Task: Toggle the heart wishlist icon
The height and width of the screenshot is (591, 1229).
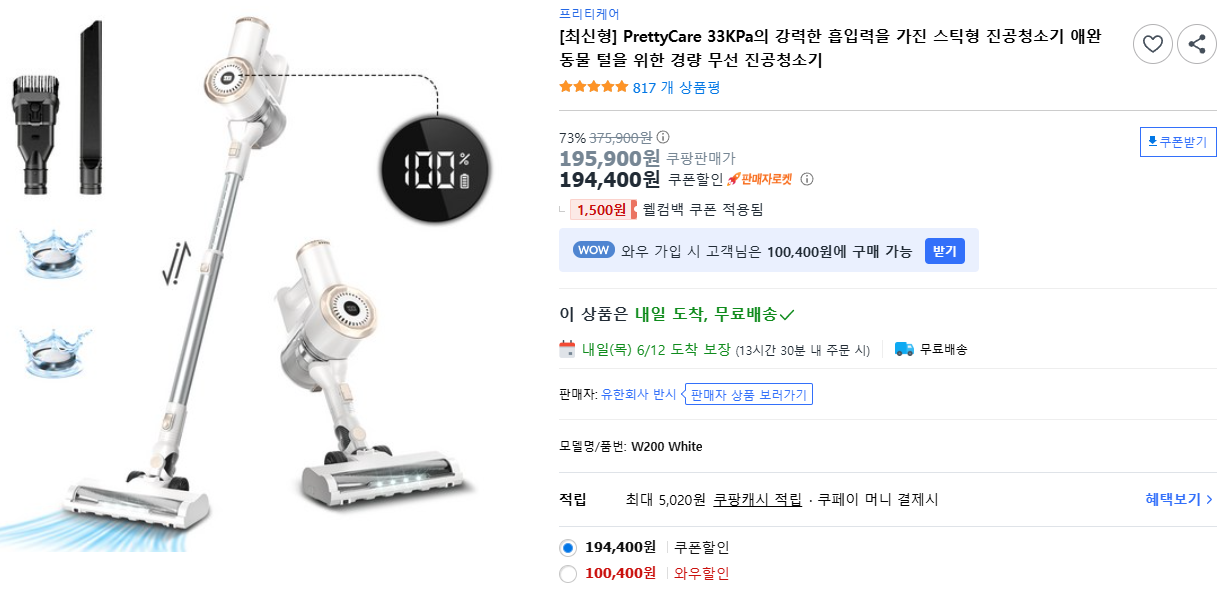Action: (x=1152, y=44)
